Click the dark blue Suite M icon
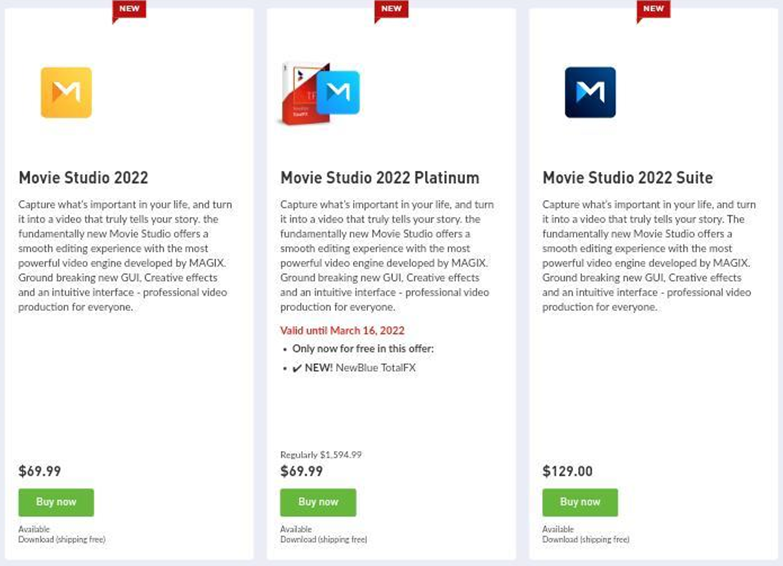The height and width of the screenshot is (566, 783). pyautogui.click(x=590, y=92)
